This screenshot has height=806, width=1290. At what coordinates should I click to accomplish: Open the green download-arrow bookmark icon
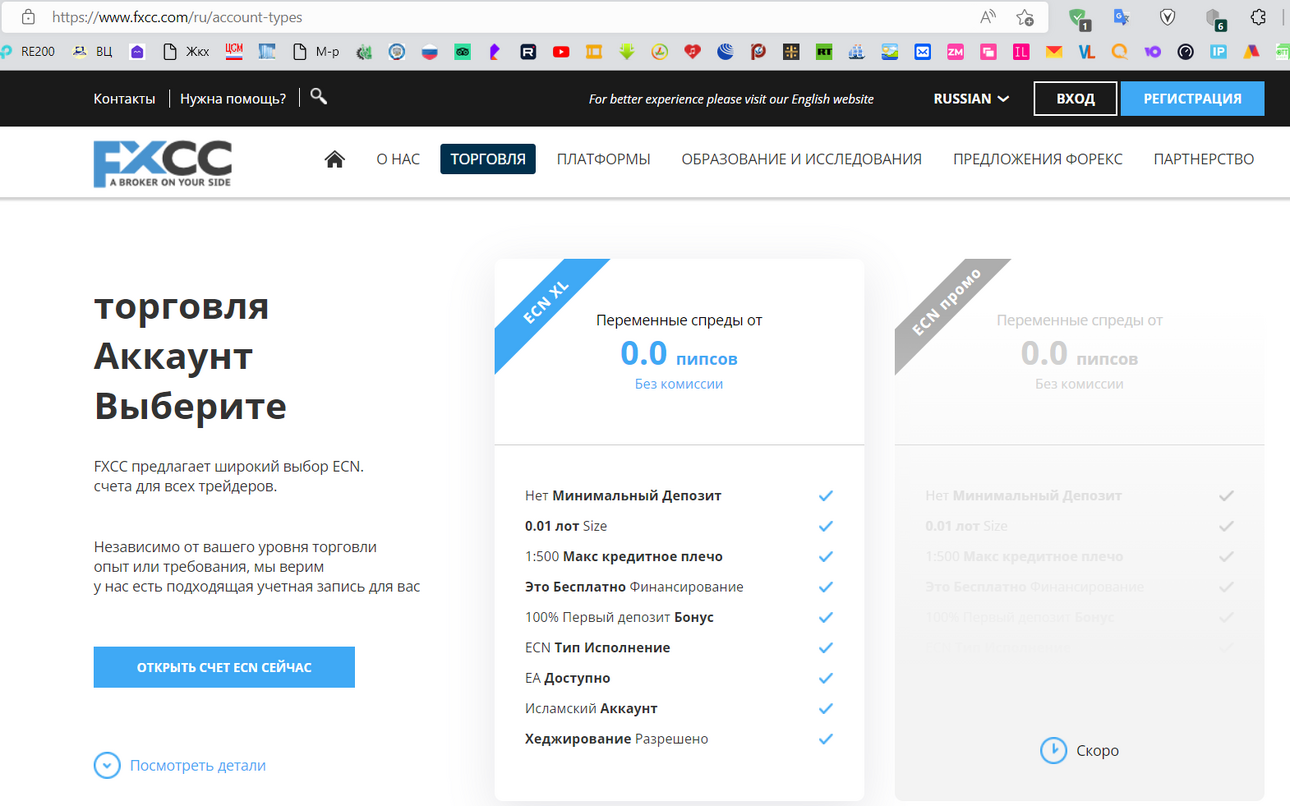[627, 52]
